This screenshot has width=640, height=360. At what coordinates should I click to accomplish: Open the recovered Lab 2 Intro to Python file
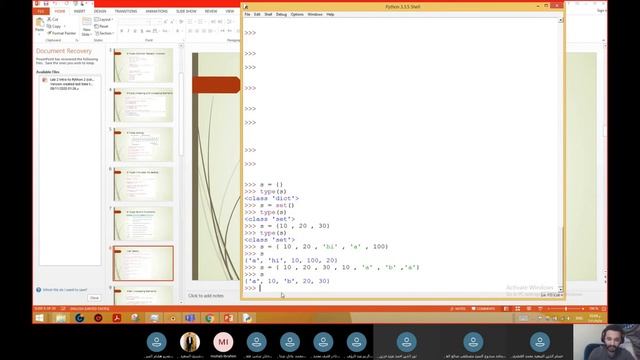[70, 84]
